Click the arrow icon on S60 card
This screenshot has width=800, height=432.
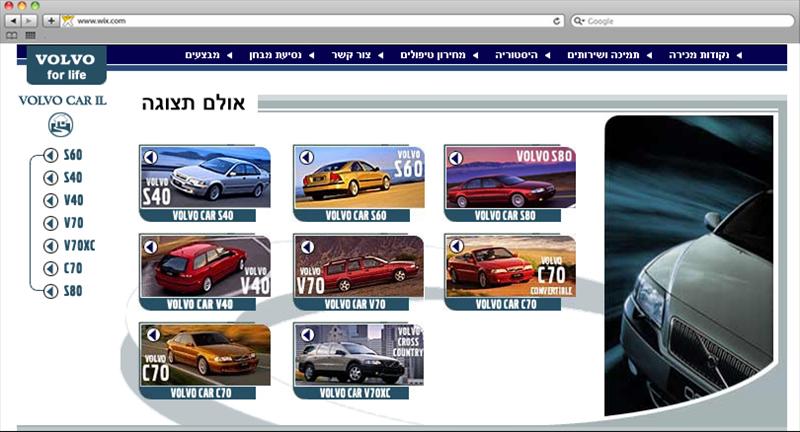[306, 158]
